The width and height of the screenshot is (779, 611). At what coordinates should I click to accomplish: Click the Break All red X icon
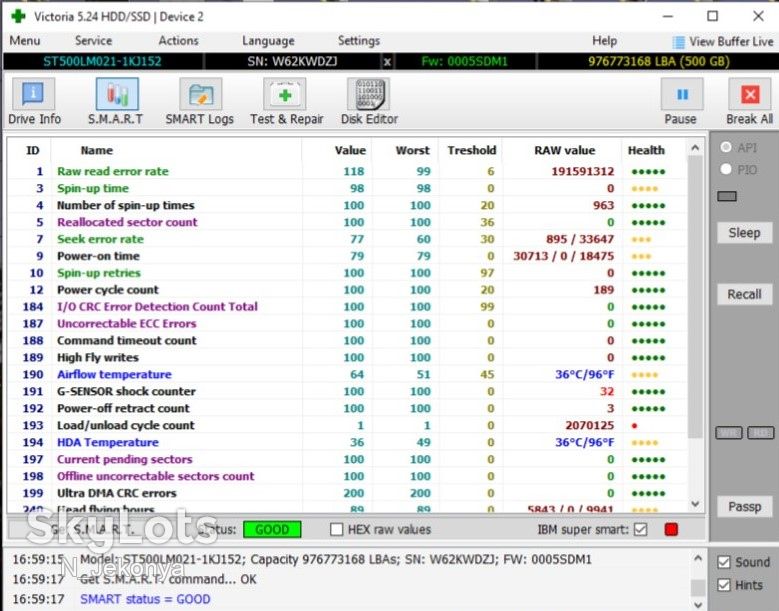[750, 94]
